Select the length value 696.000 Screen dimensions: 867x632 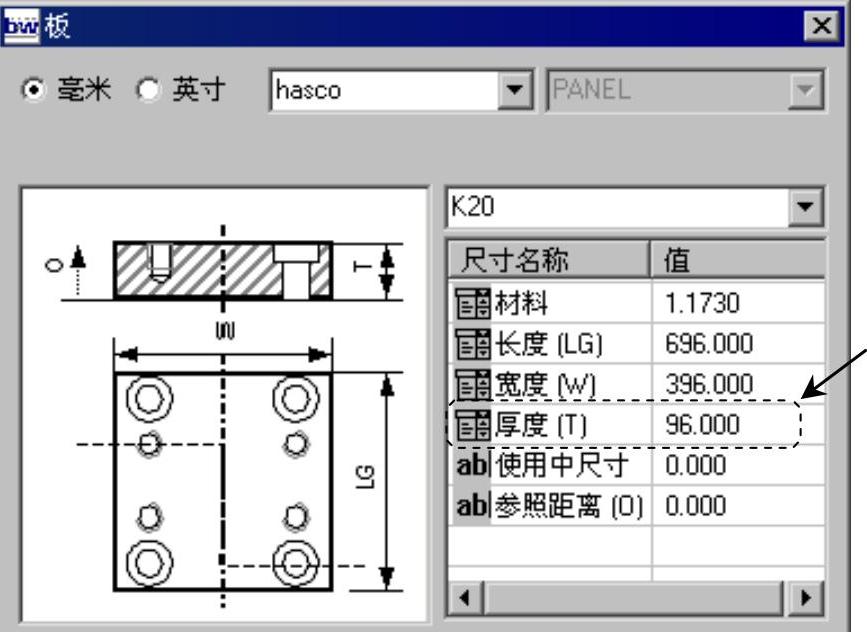point(709,344)
